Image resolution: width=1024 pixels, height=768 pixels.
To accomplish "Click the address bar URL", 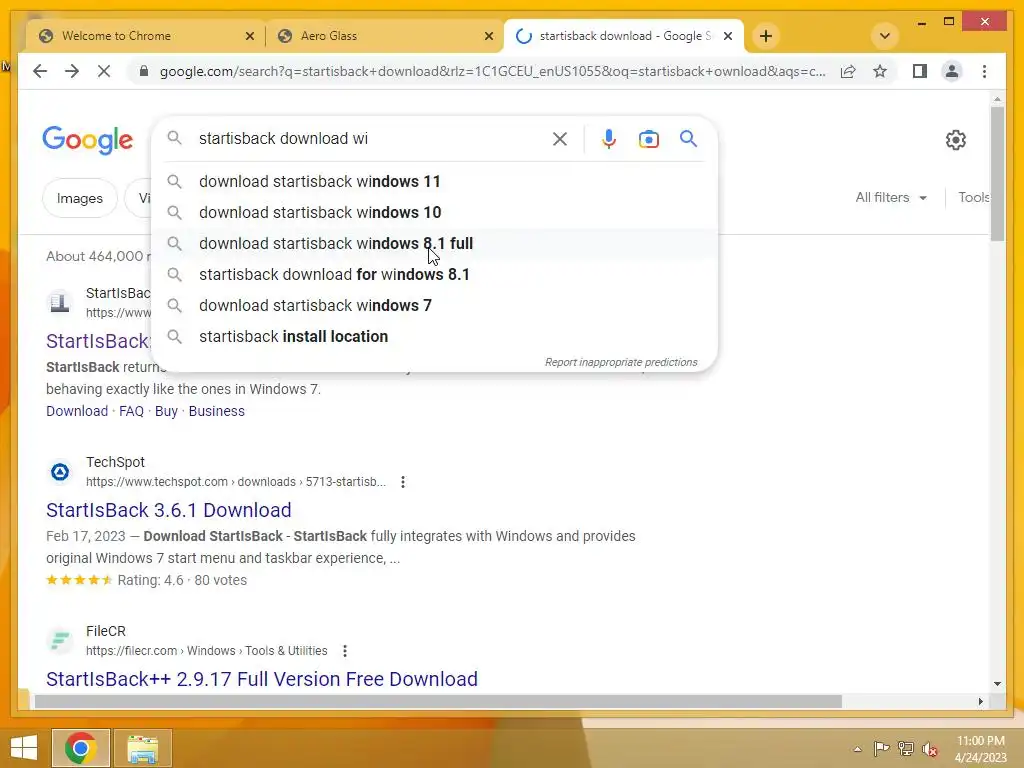I will (492, 71).
